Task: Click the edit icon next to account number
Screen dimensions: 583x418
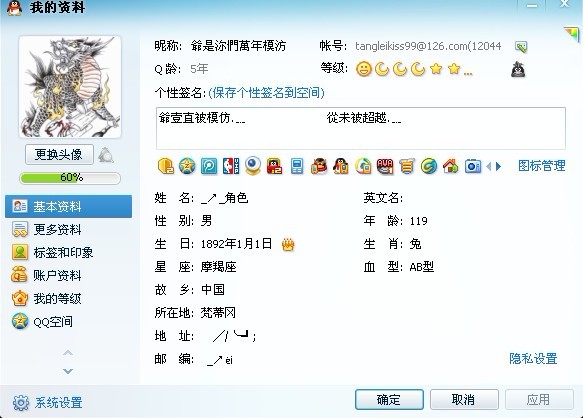Action: (521, 46)
